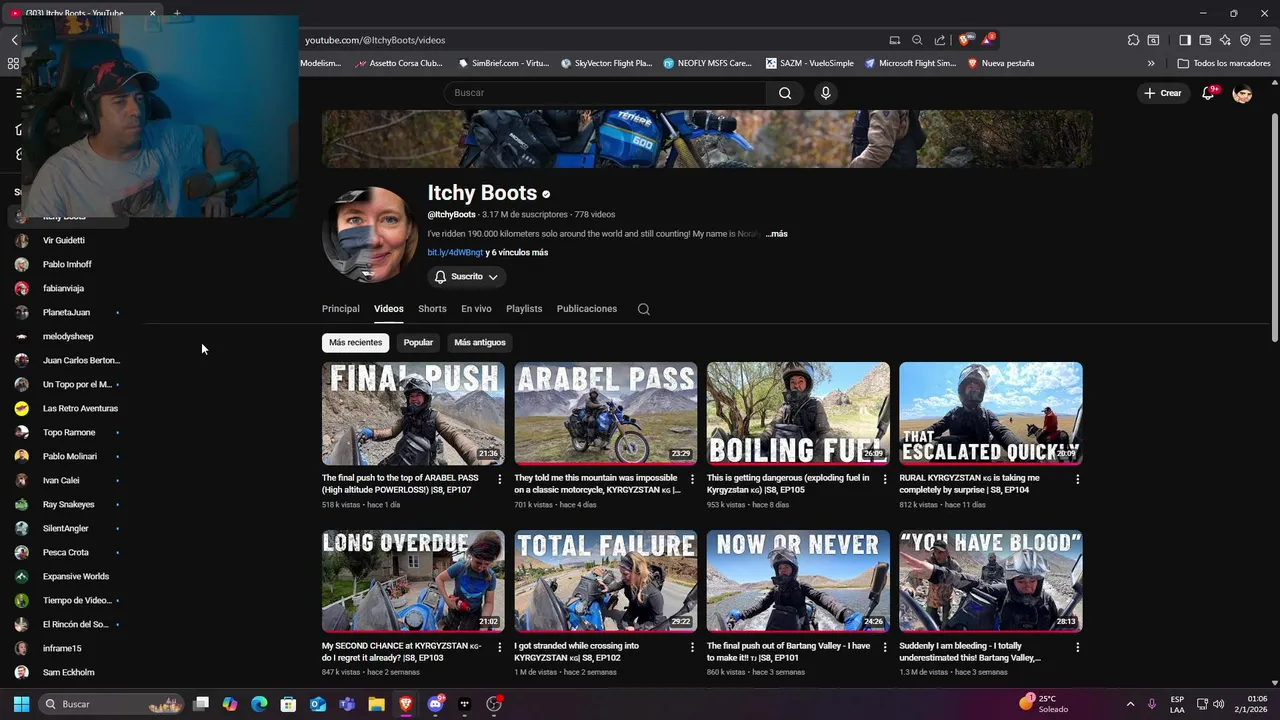Focus the YouTube Buscar search field

(x=605, y=93)
